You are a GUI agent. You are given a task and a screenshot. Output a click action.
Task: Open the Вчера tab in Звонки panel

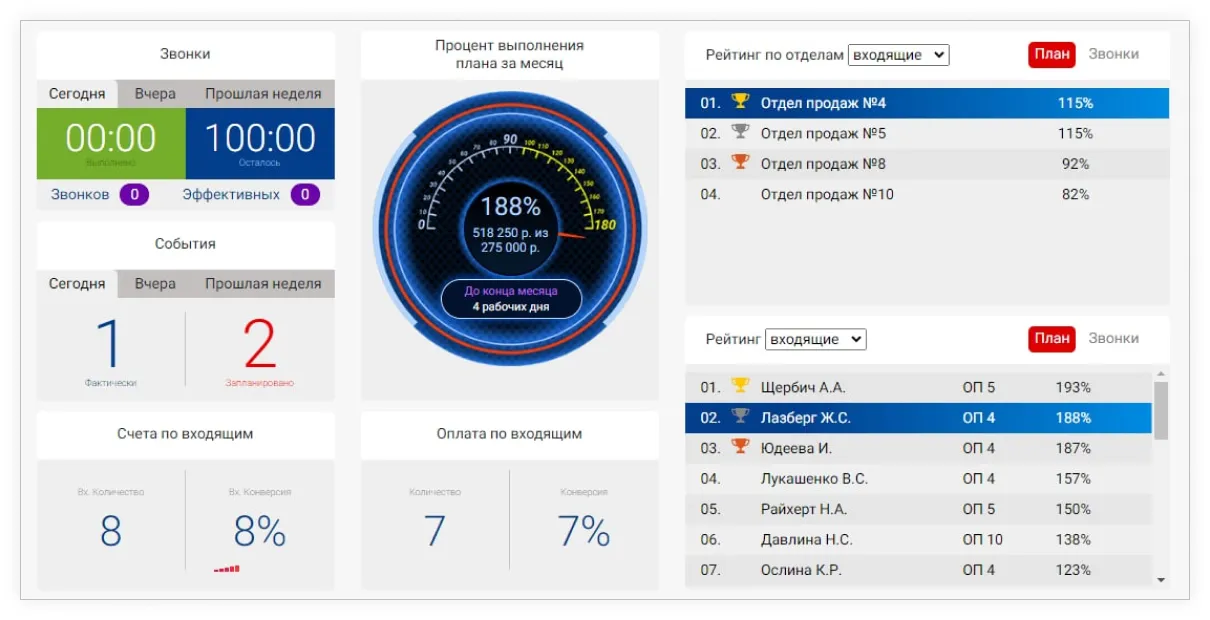pyautogui.click(x=155, y=94)
